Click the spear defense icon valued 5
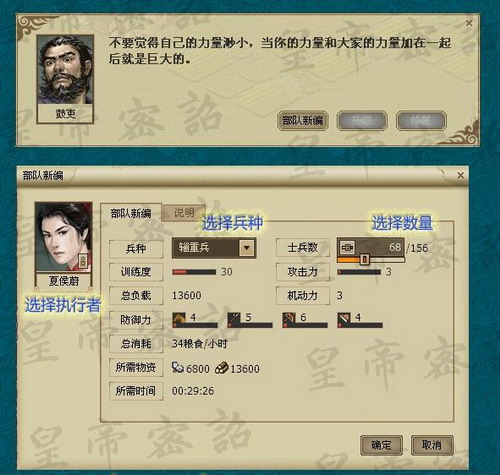The image size is (500, 475). pos(234,319)
